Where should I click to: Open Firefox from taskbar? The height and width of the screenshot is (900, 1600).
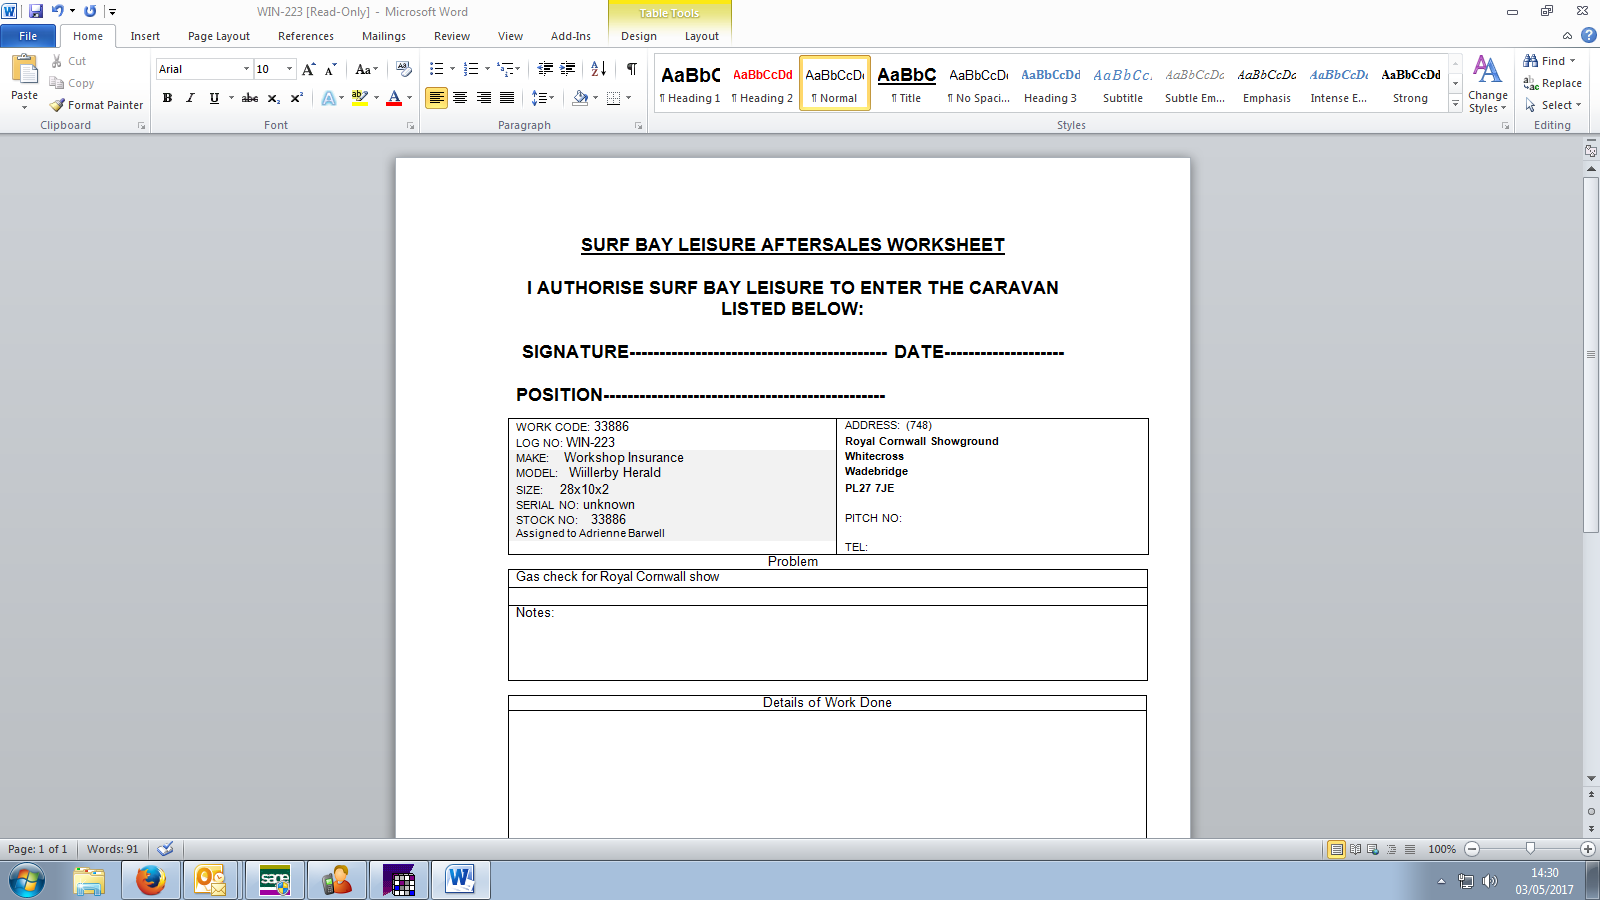pos(151,880)
